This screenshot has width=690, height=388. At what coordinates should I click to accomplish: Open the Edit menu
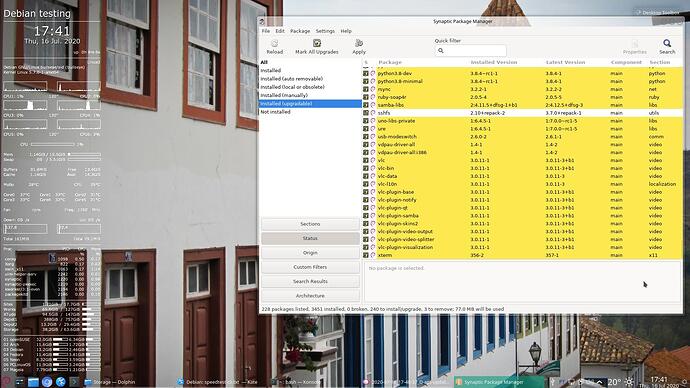click(280, 31)
